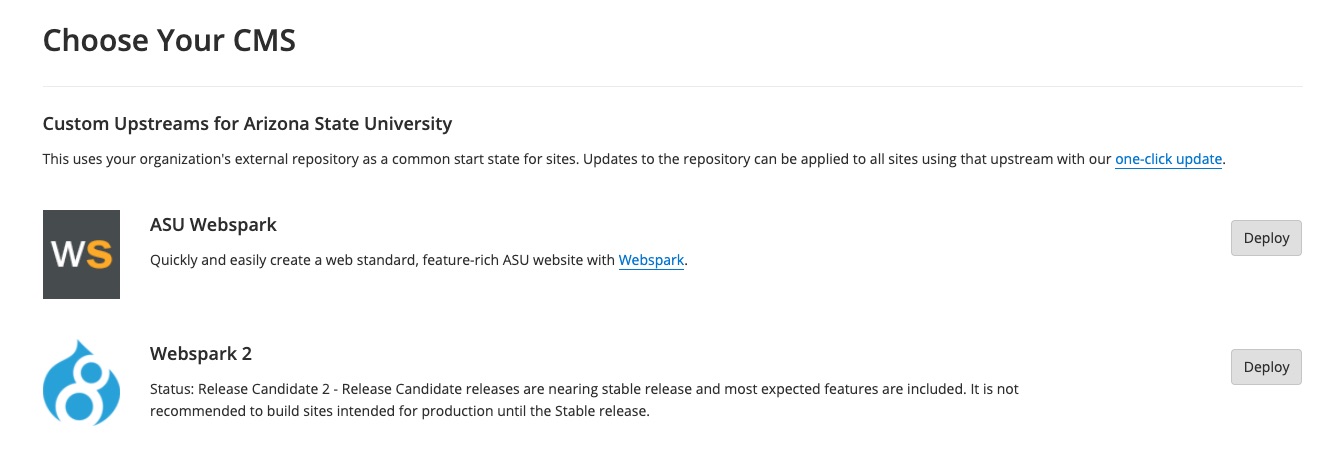
Task: Follow the Webspark hyperlink in description
Action: 652,260
